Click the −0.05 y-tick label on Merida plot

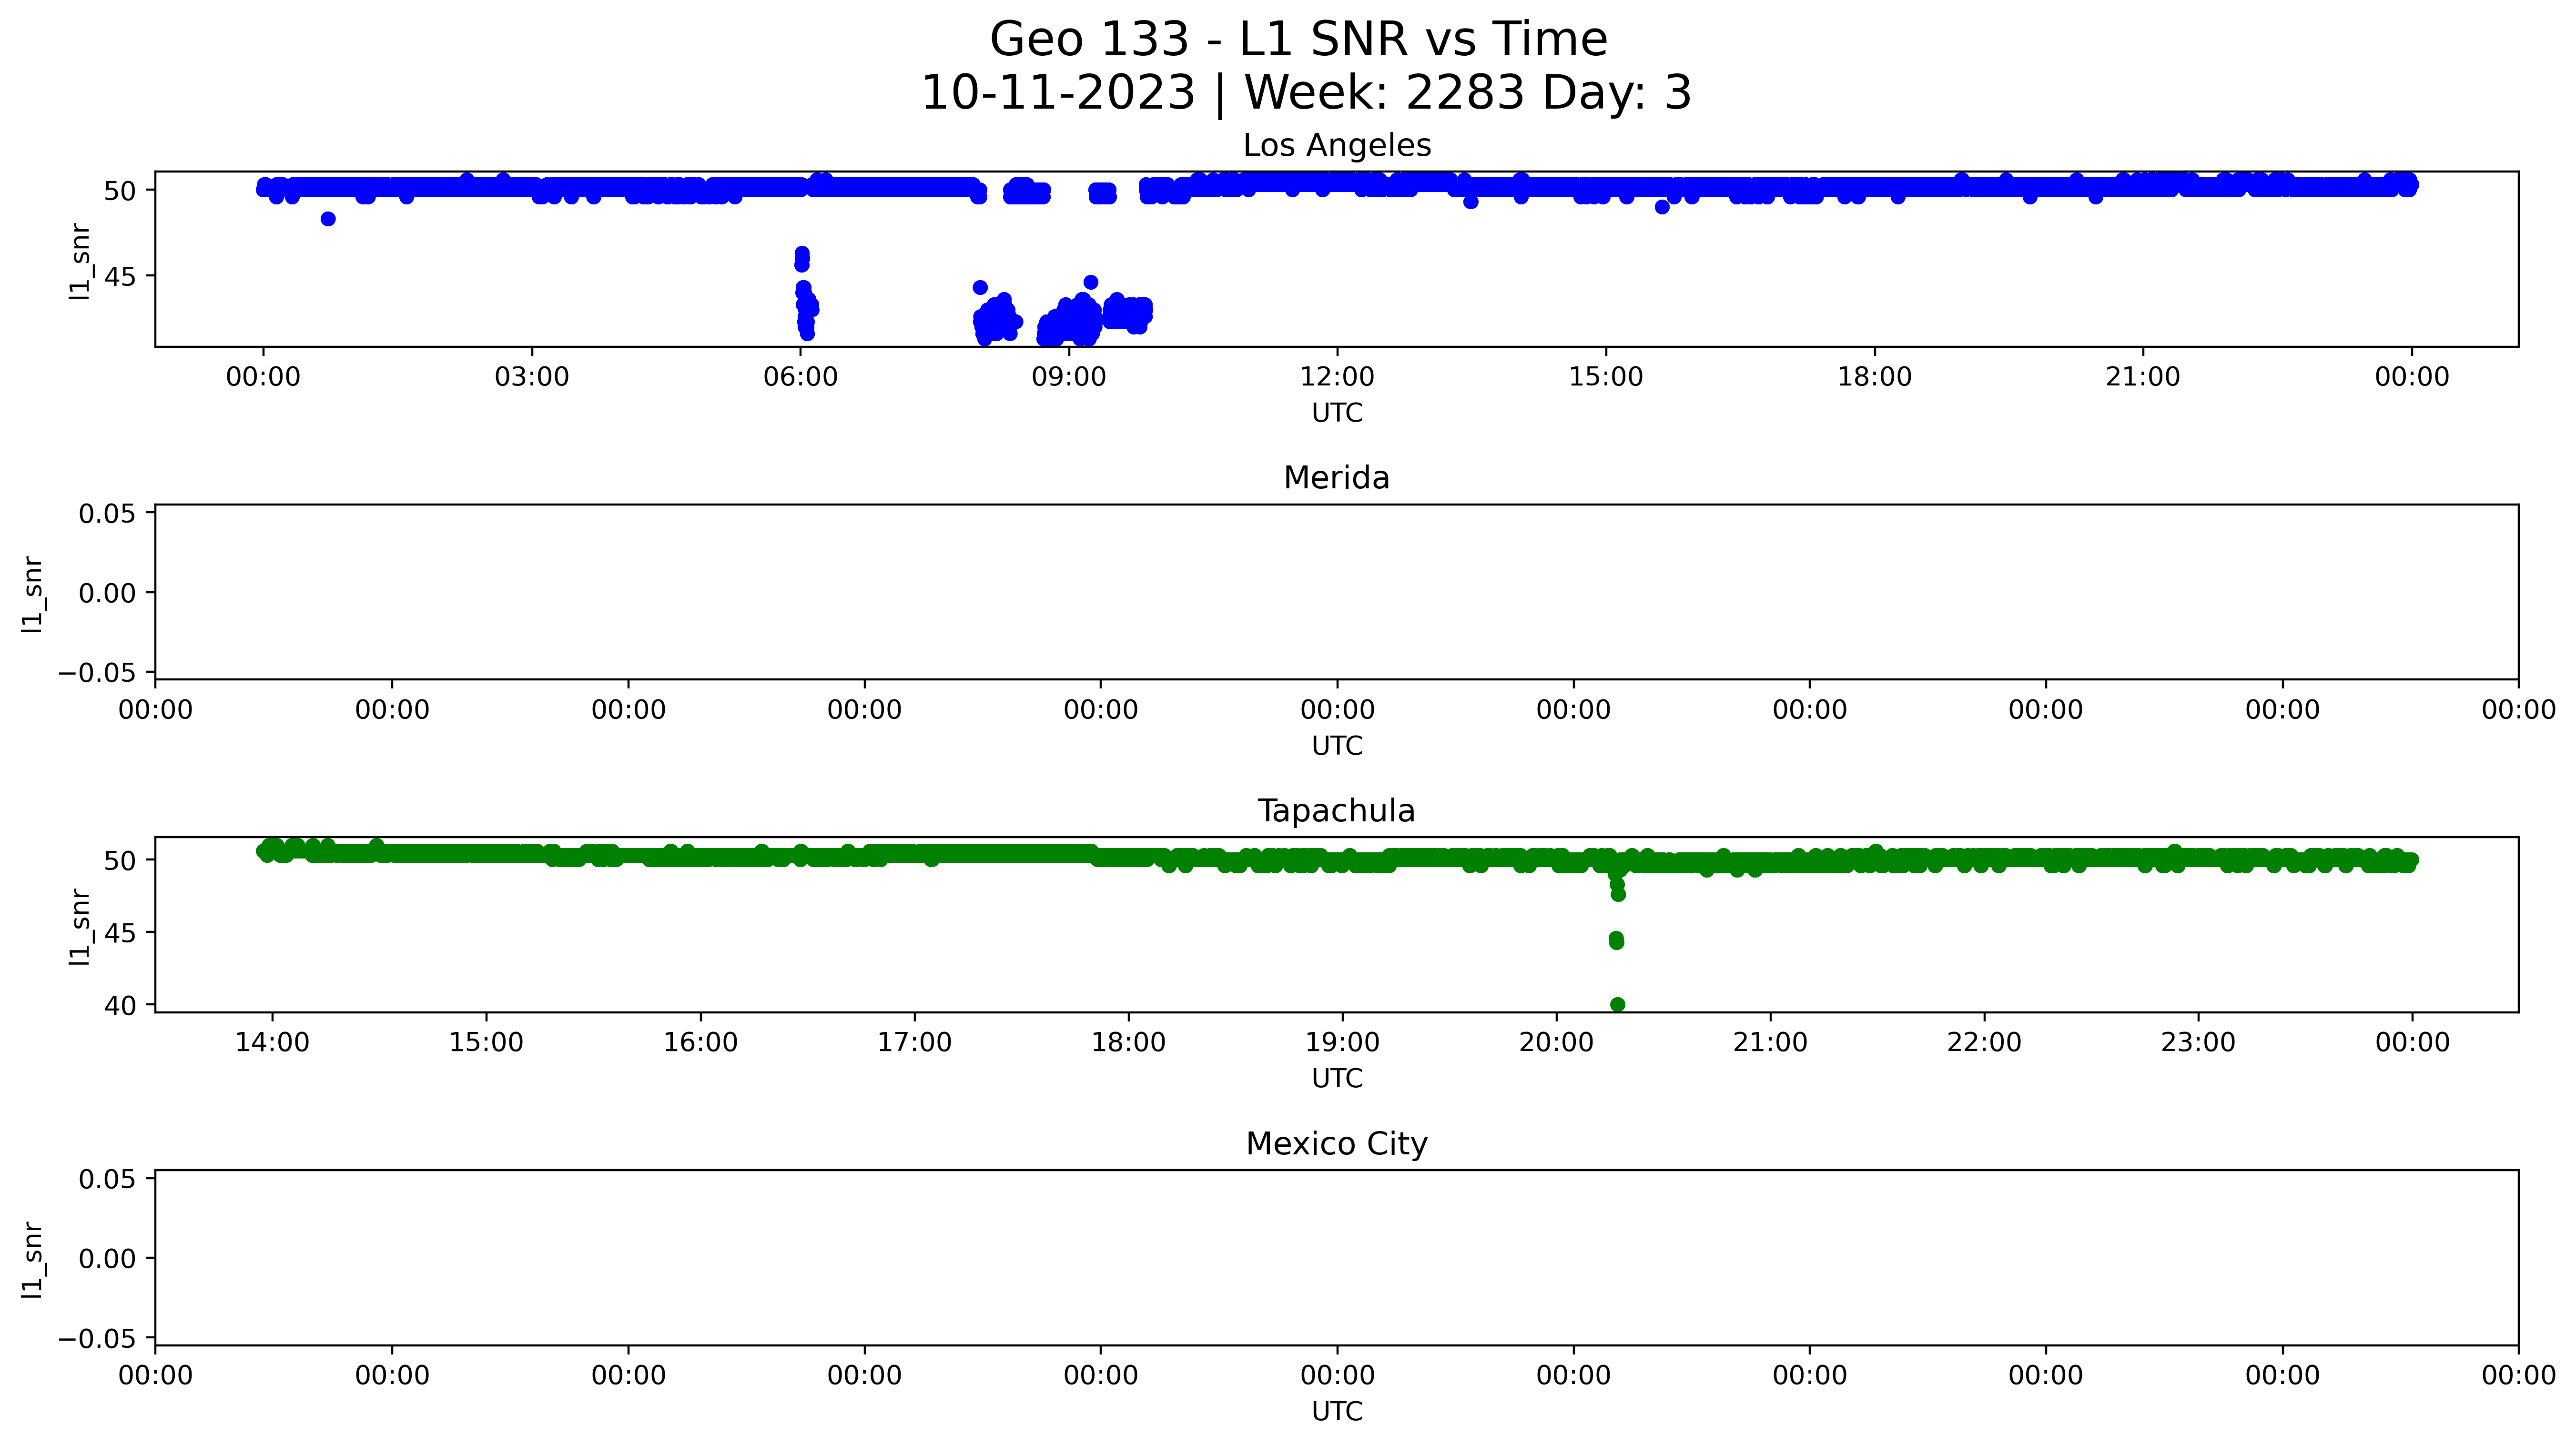point(98,673)
